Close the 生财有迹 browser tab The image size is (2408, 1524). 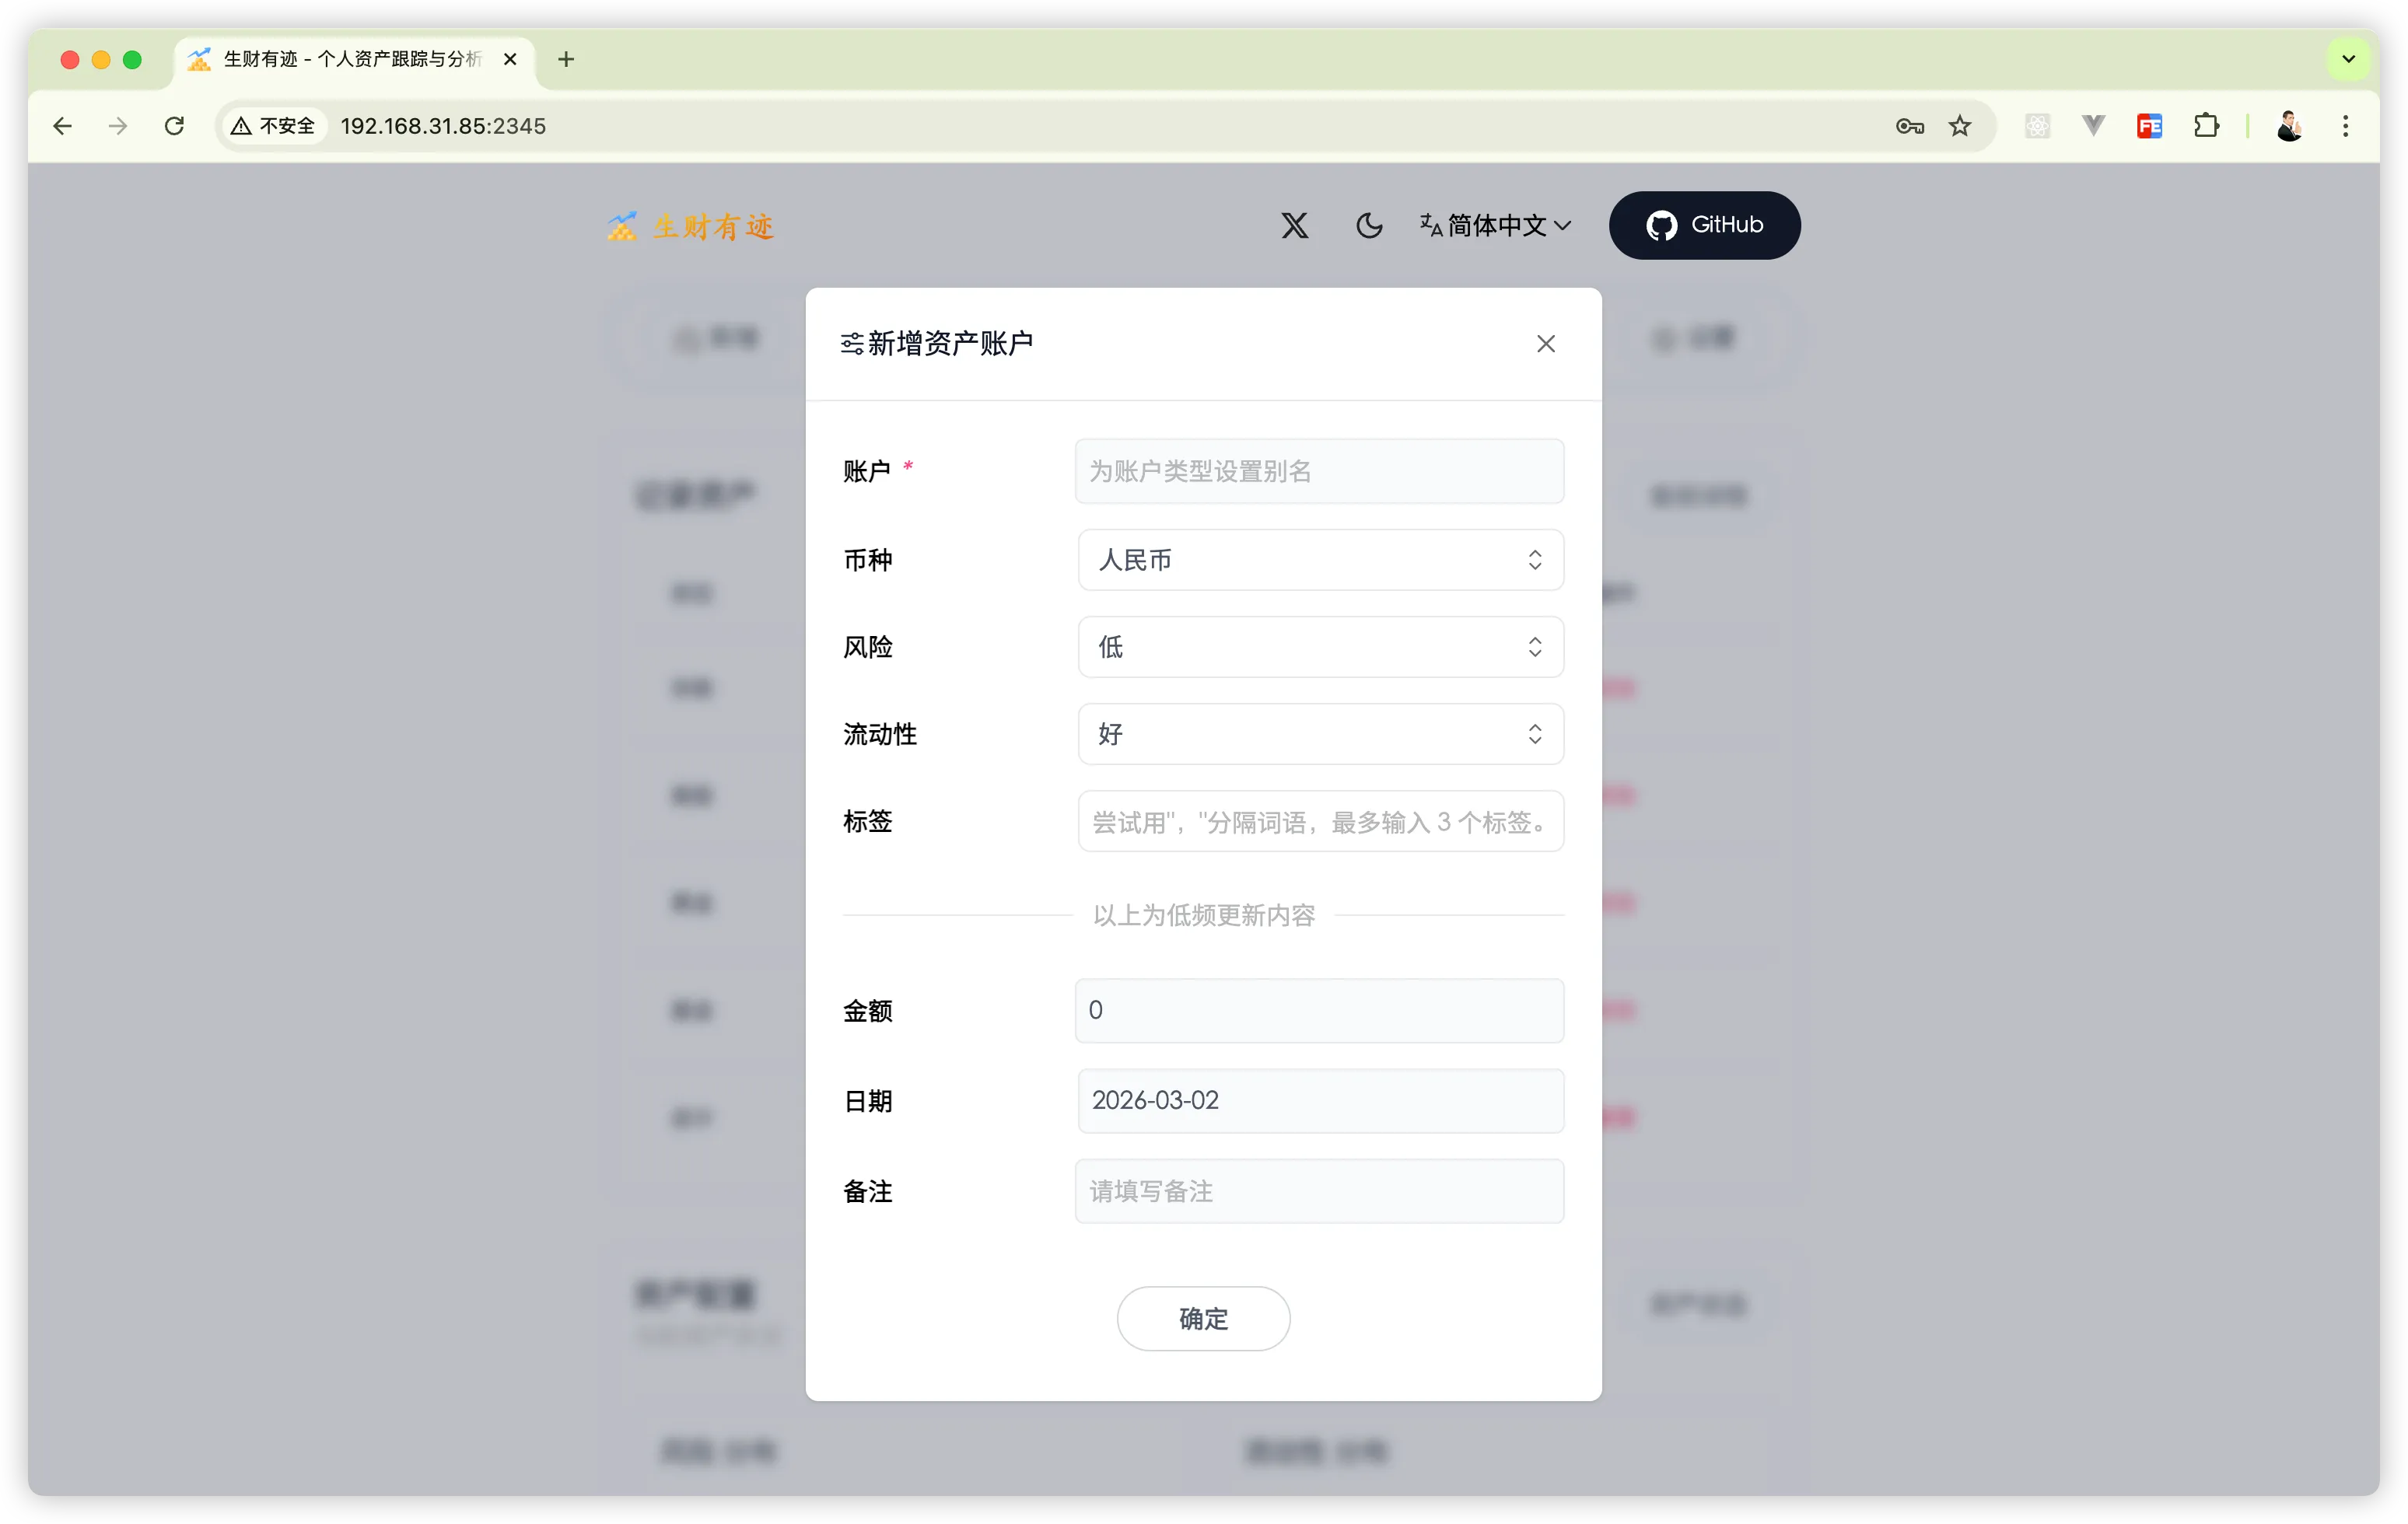(510, 59)
